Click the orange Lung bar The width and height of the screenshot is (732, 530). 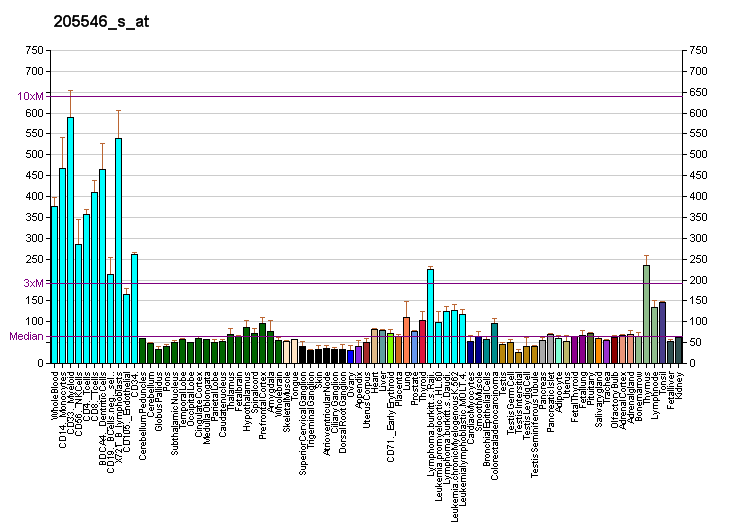[407, 340]
